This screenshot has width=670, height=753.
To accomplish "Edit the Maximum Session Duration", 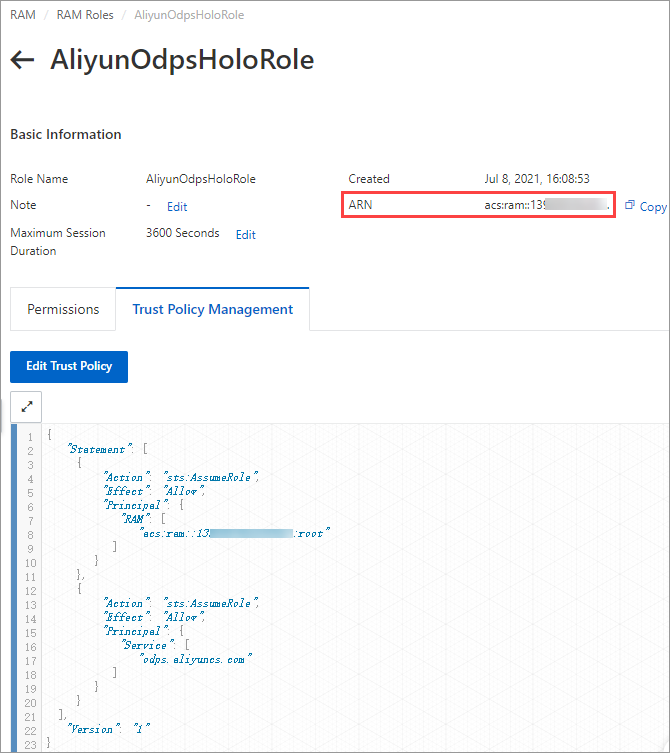I will point(245,234).
